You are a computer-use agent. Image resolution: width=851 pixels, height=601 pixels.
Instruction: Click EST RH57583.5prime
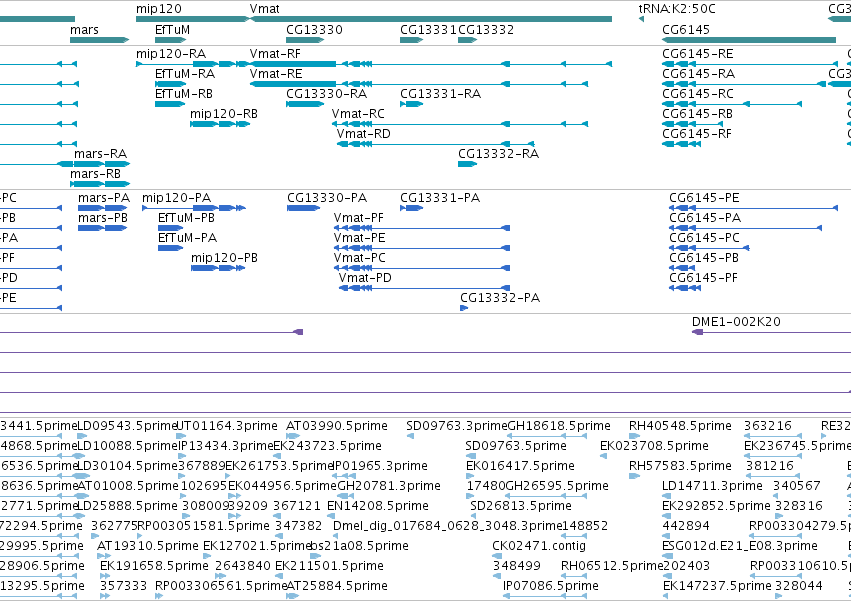coord(680,466)
